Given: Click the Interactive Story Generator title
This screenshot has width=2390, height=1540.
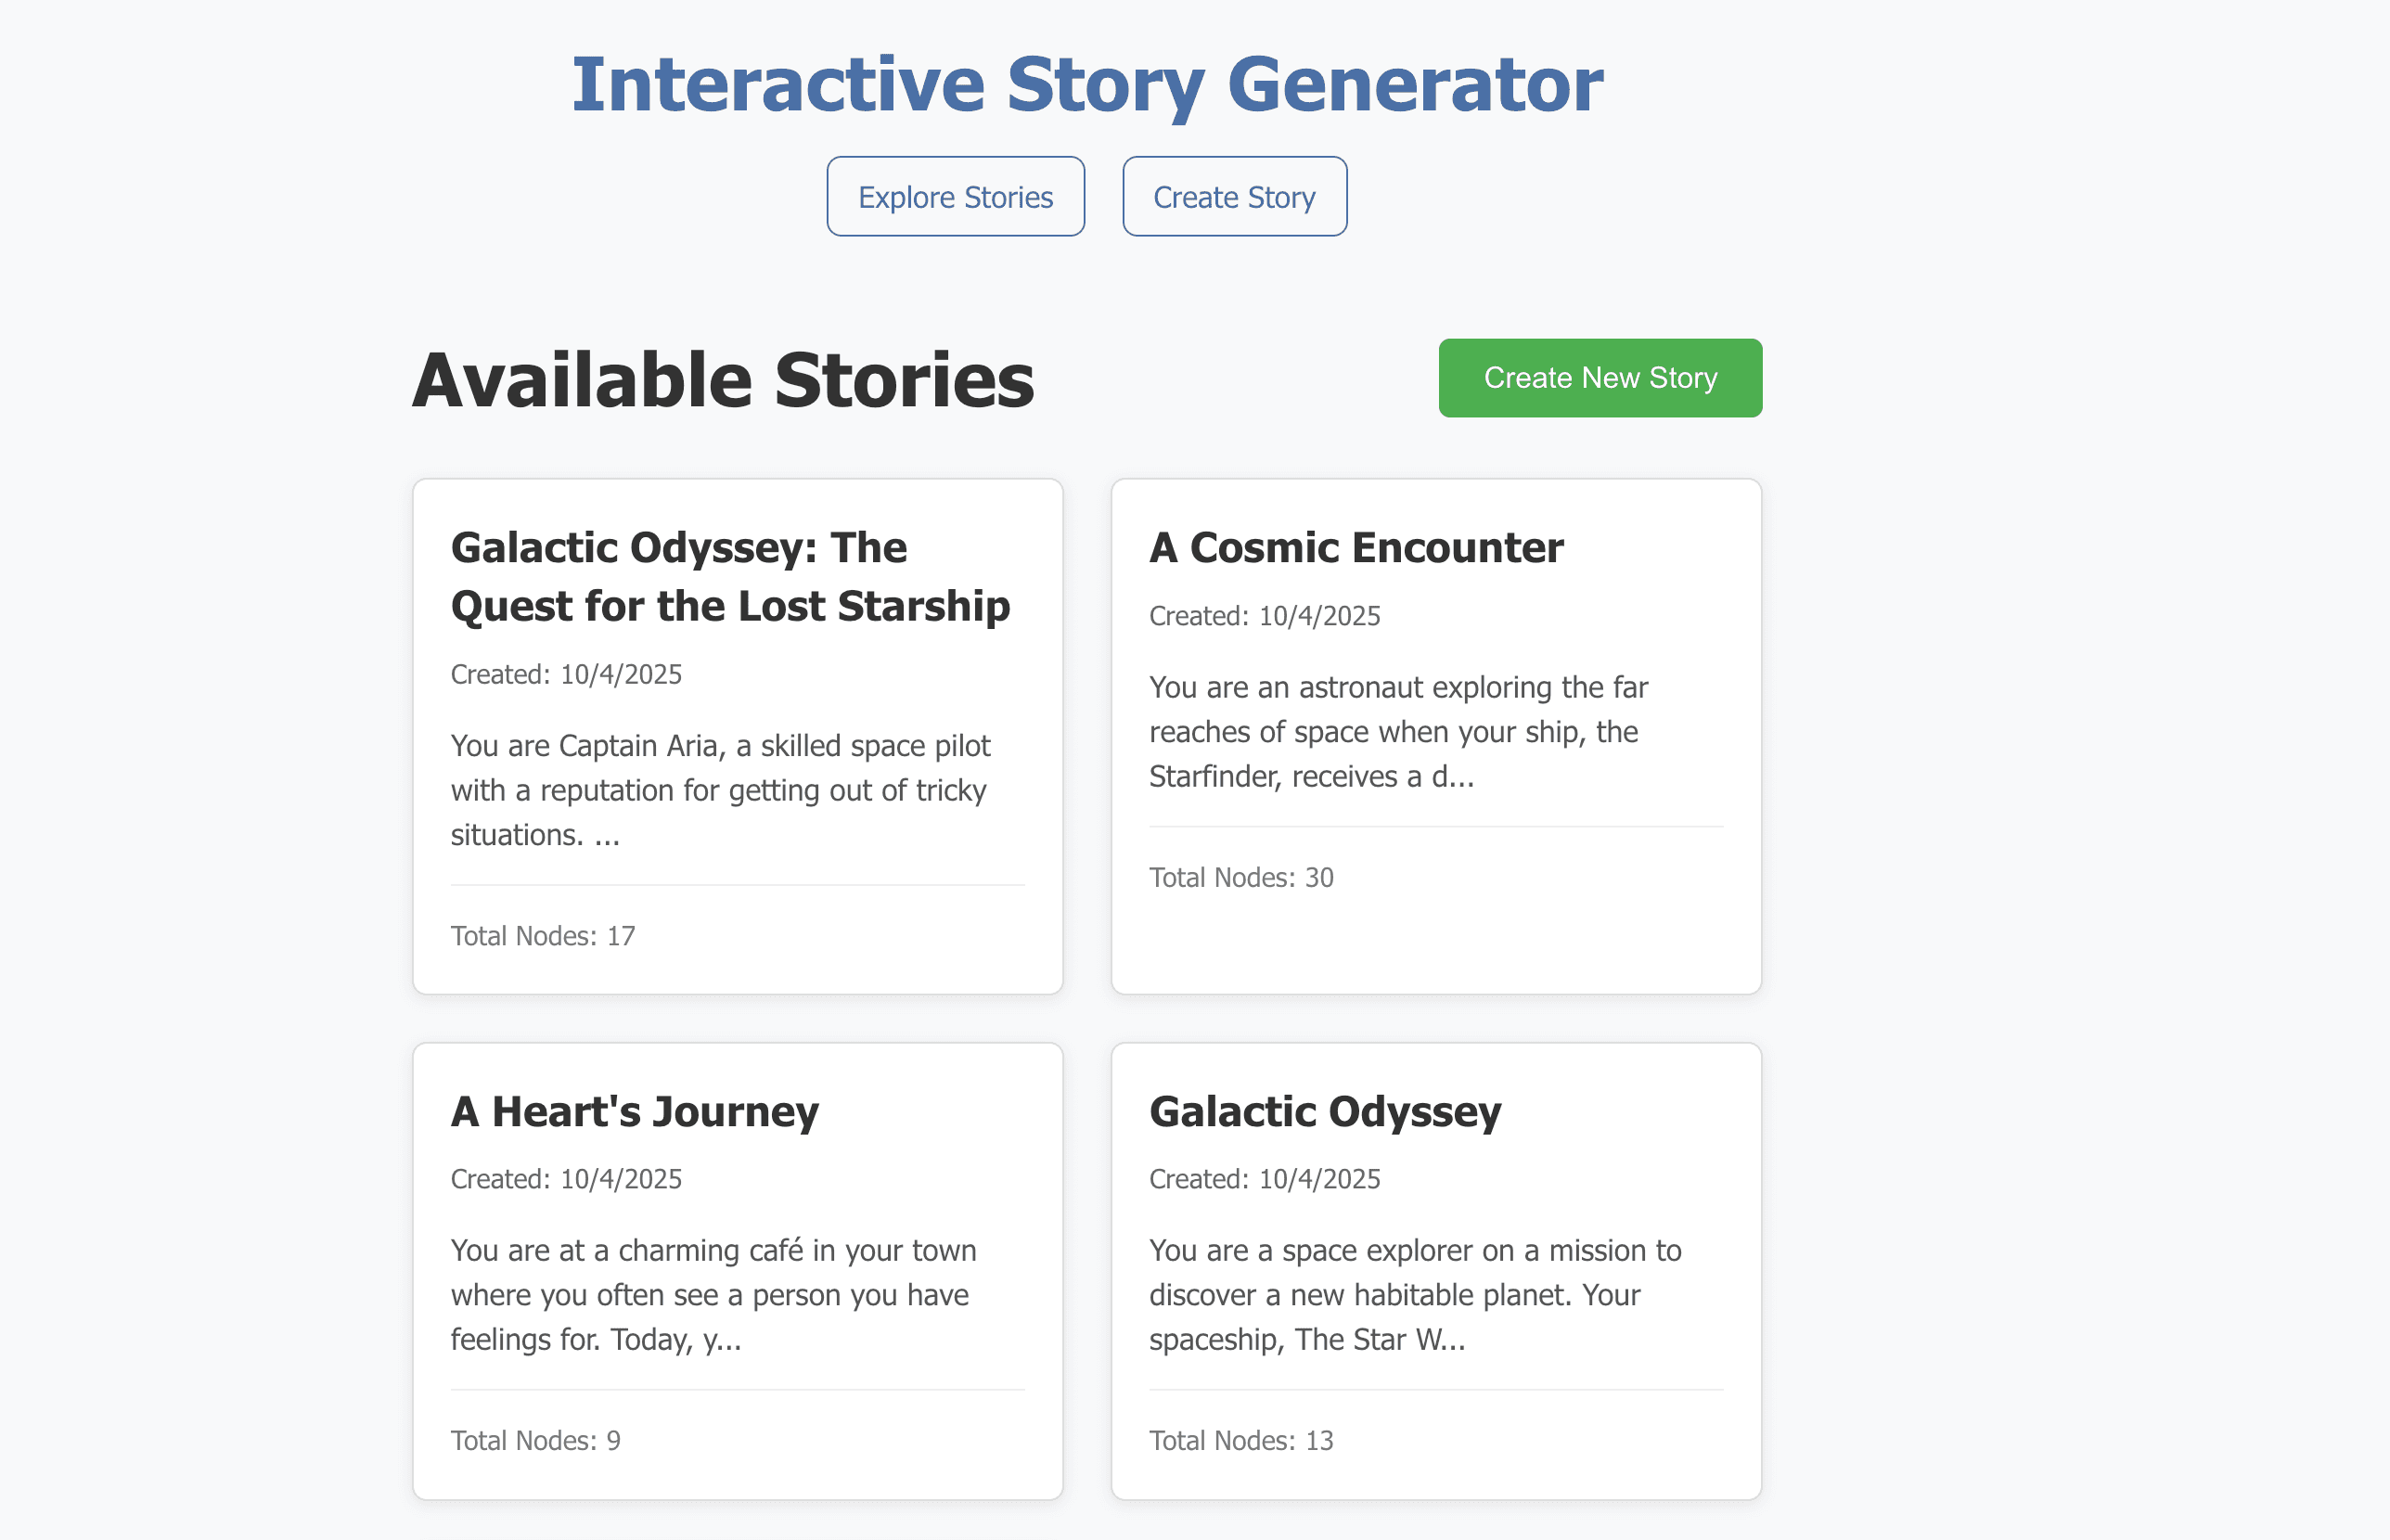Looking at the screenshot, I should pos(1087,85).
